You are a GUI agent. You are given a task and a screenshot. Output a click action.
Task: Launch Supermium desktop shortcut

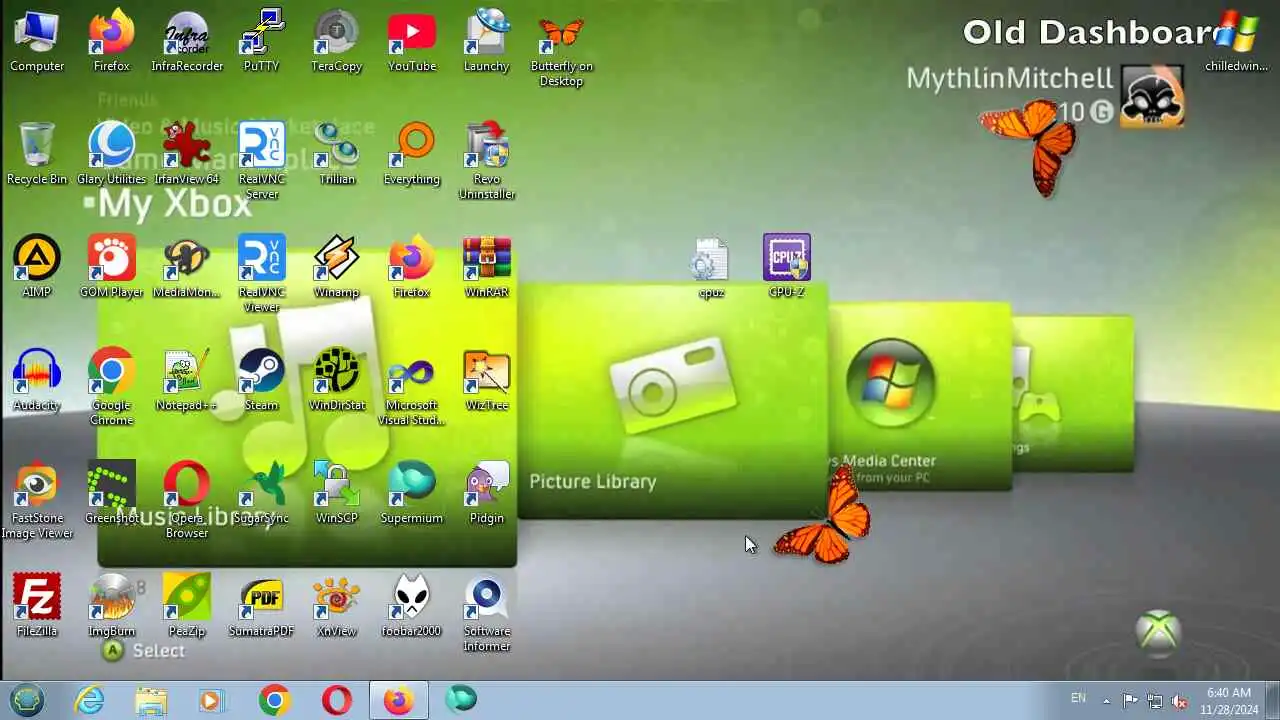click(x=411, y=494)
